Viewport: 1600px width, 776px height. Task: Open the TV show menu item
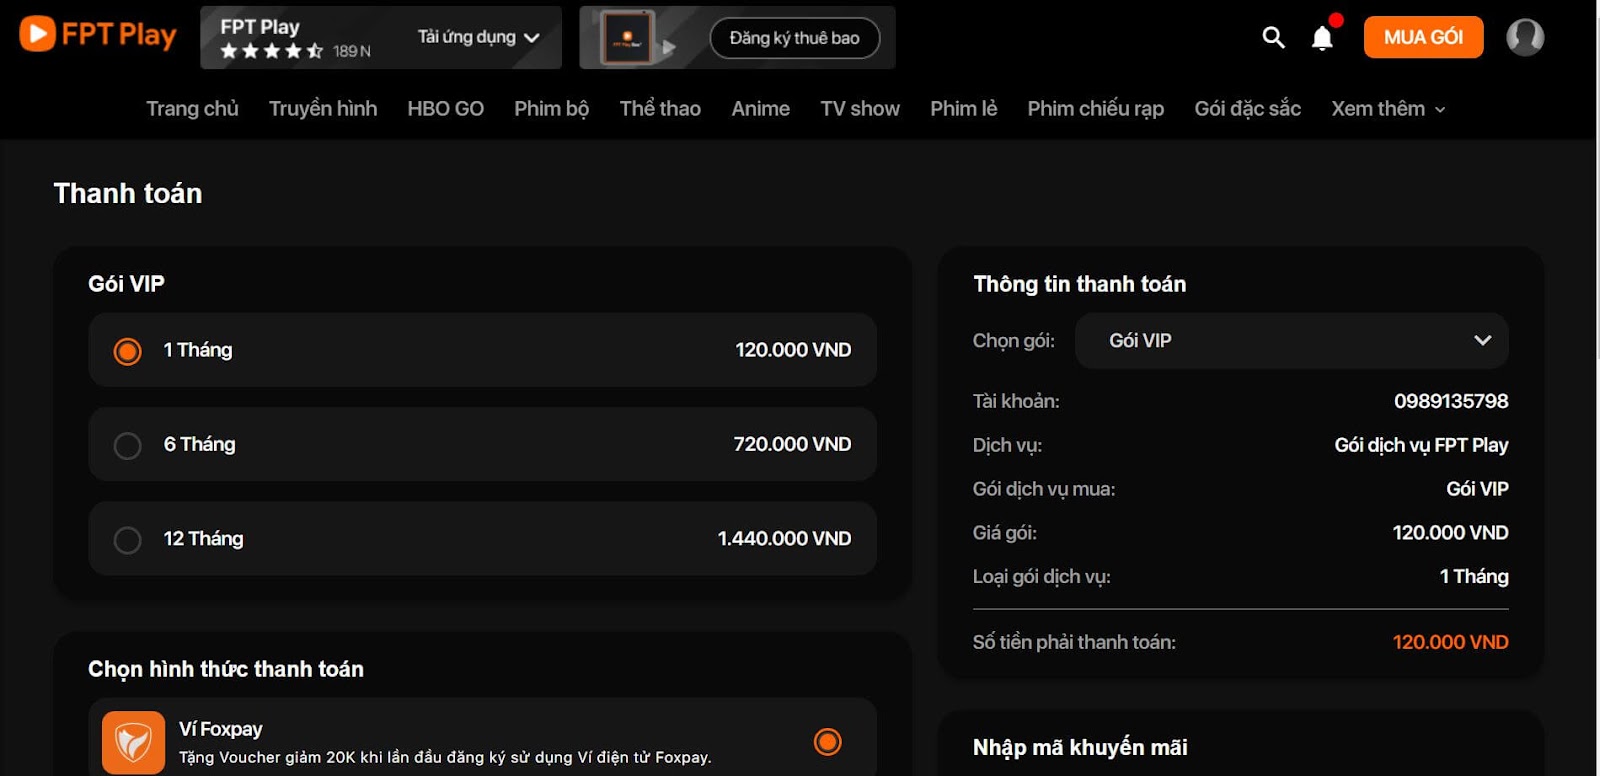[x=860, y=109]
